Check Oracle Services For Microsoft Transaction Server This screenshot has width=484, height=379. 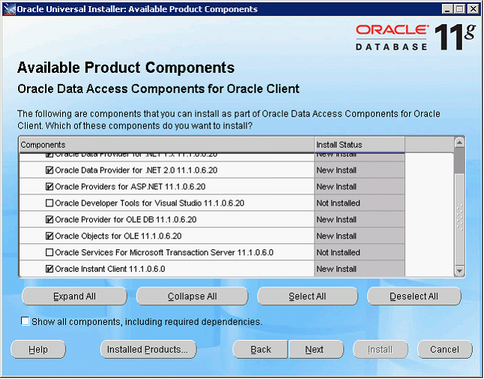49,252
